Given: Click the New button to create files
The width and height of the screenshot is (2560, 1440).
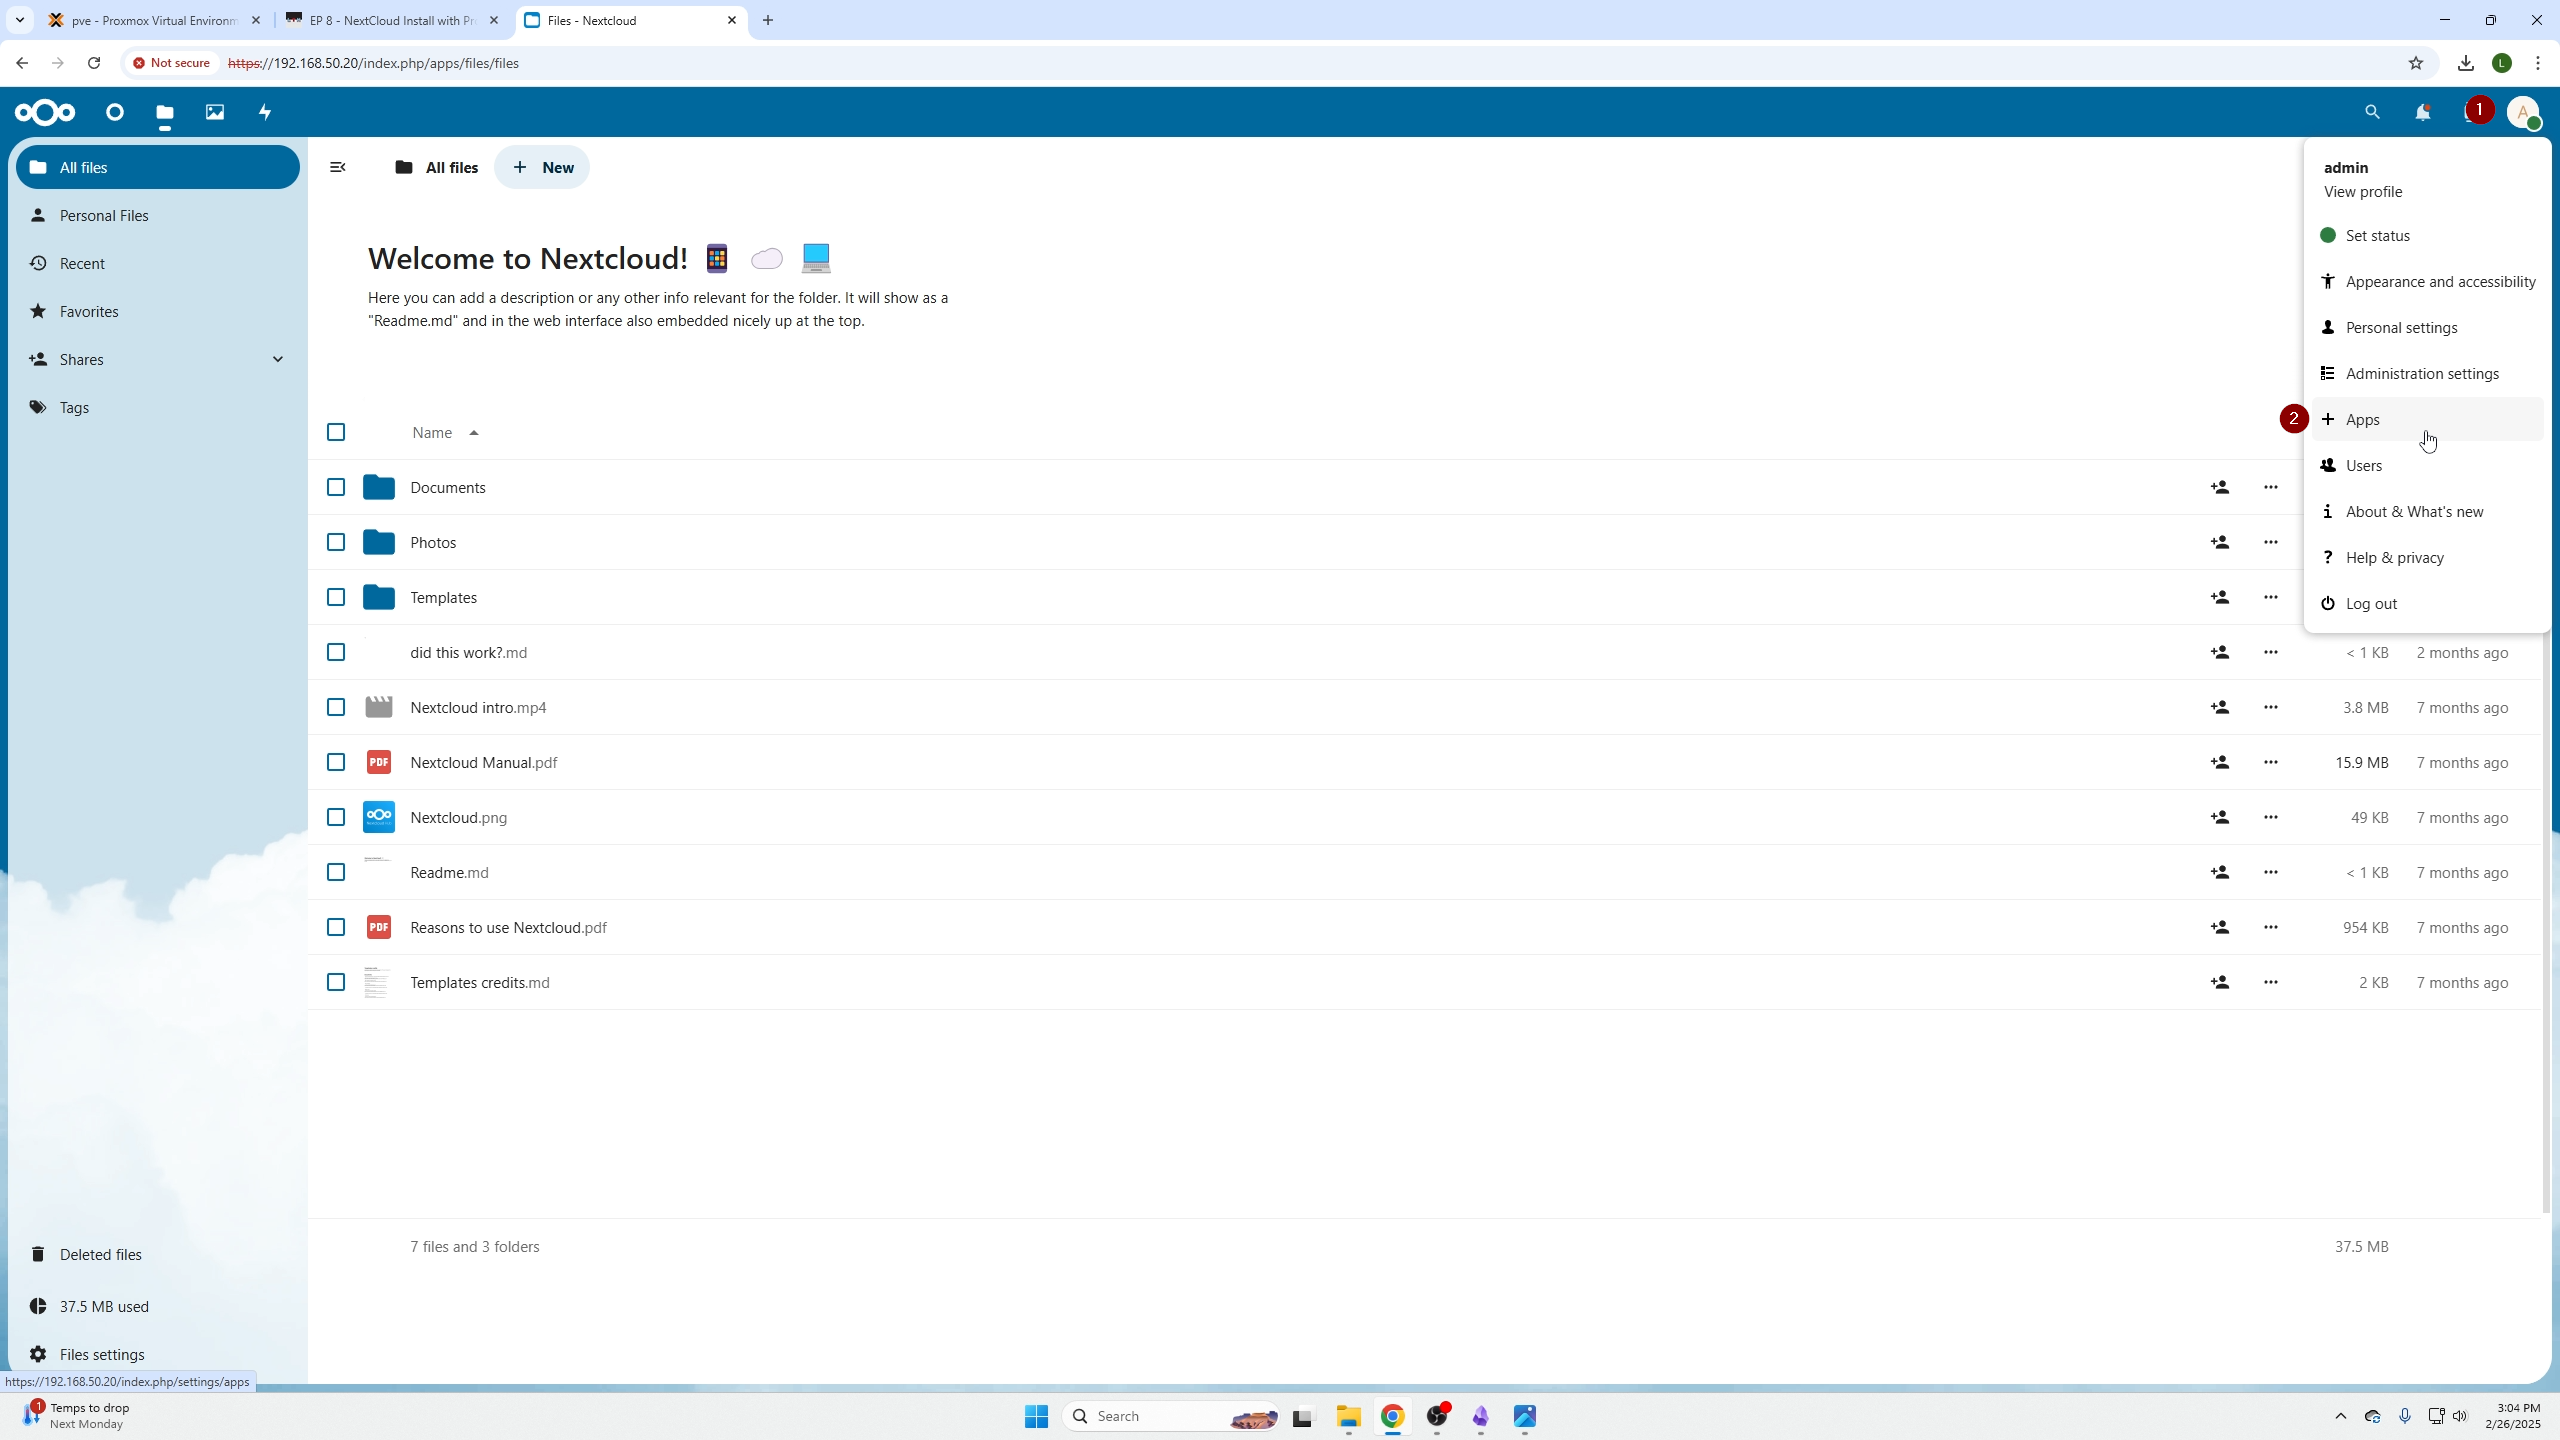Looking at the screenshot, I should pyautogui.click(x=542, y=167).
